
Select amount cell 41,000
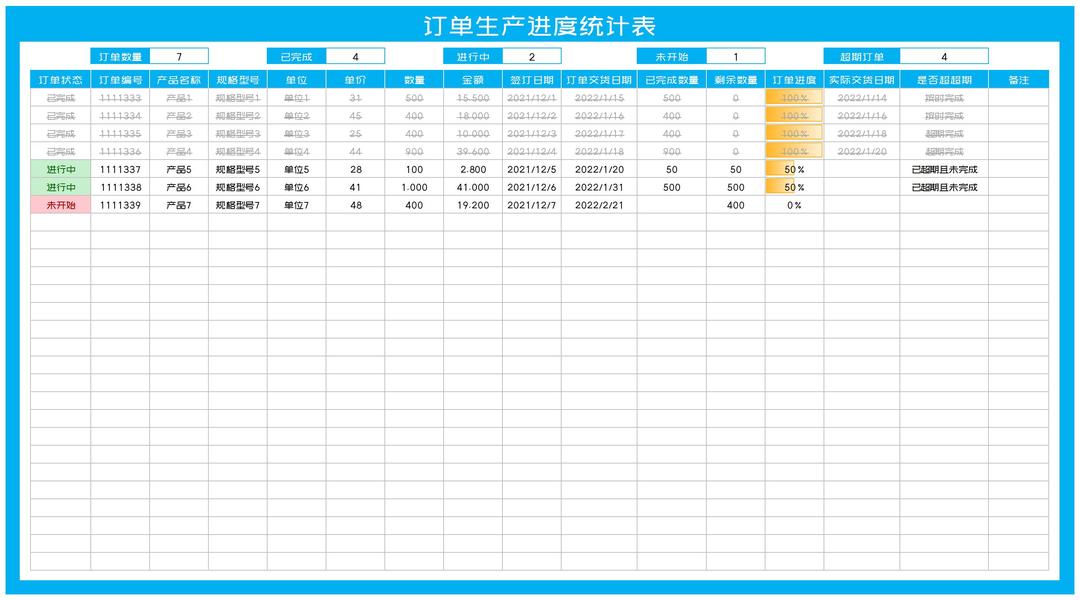point(473,187)
